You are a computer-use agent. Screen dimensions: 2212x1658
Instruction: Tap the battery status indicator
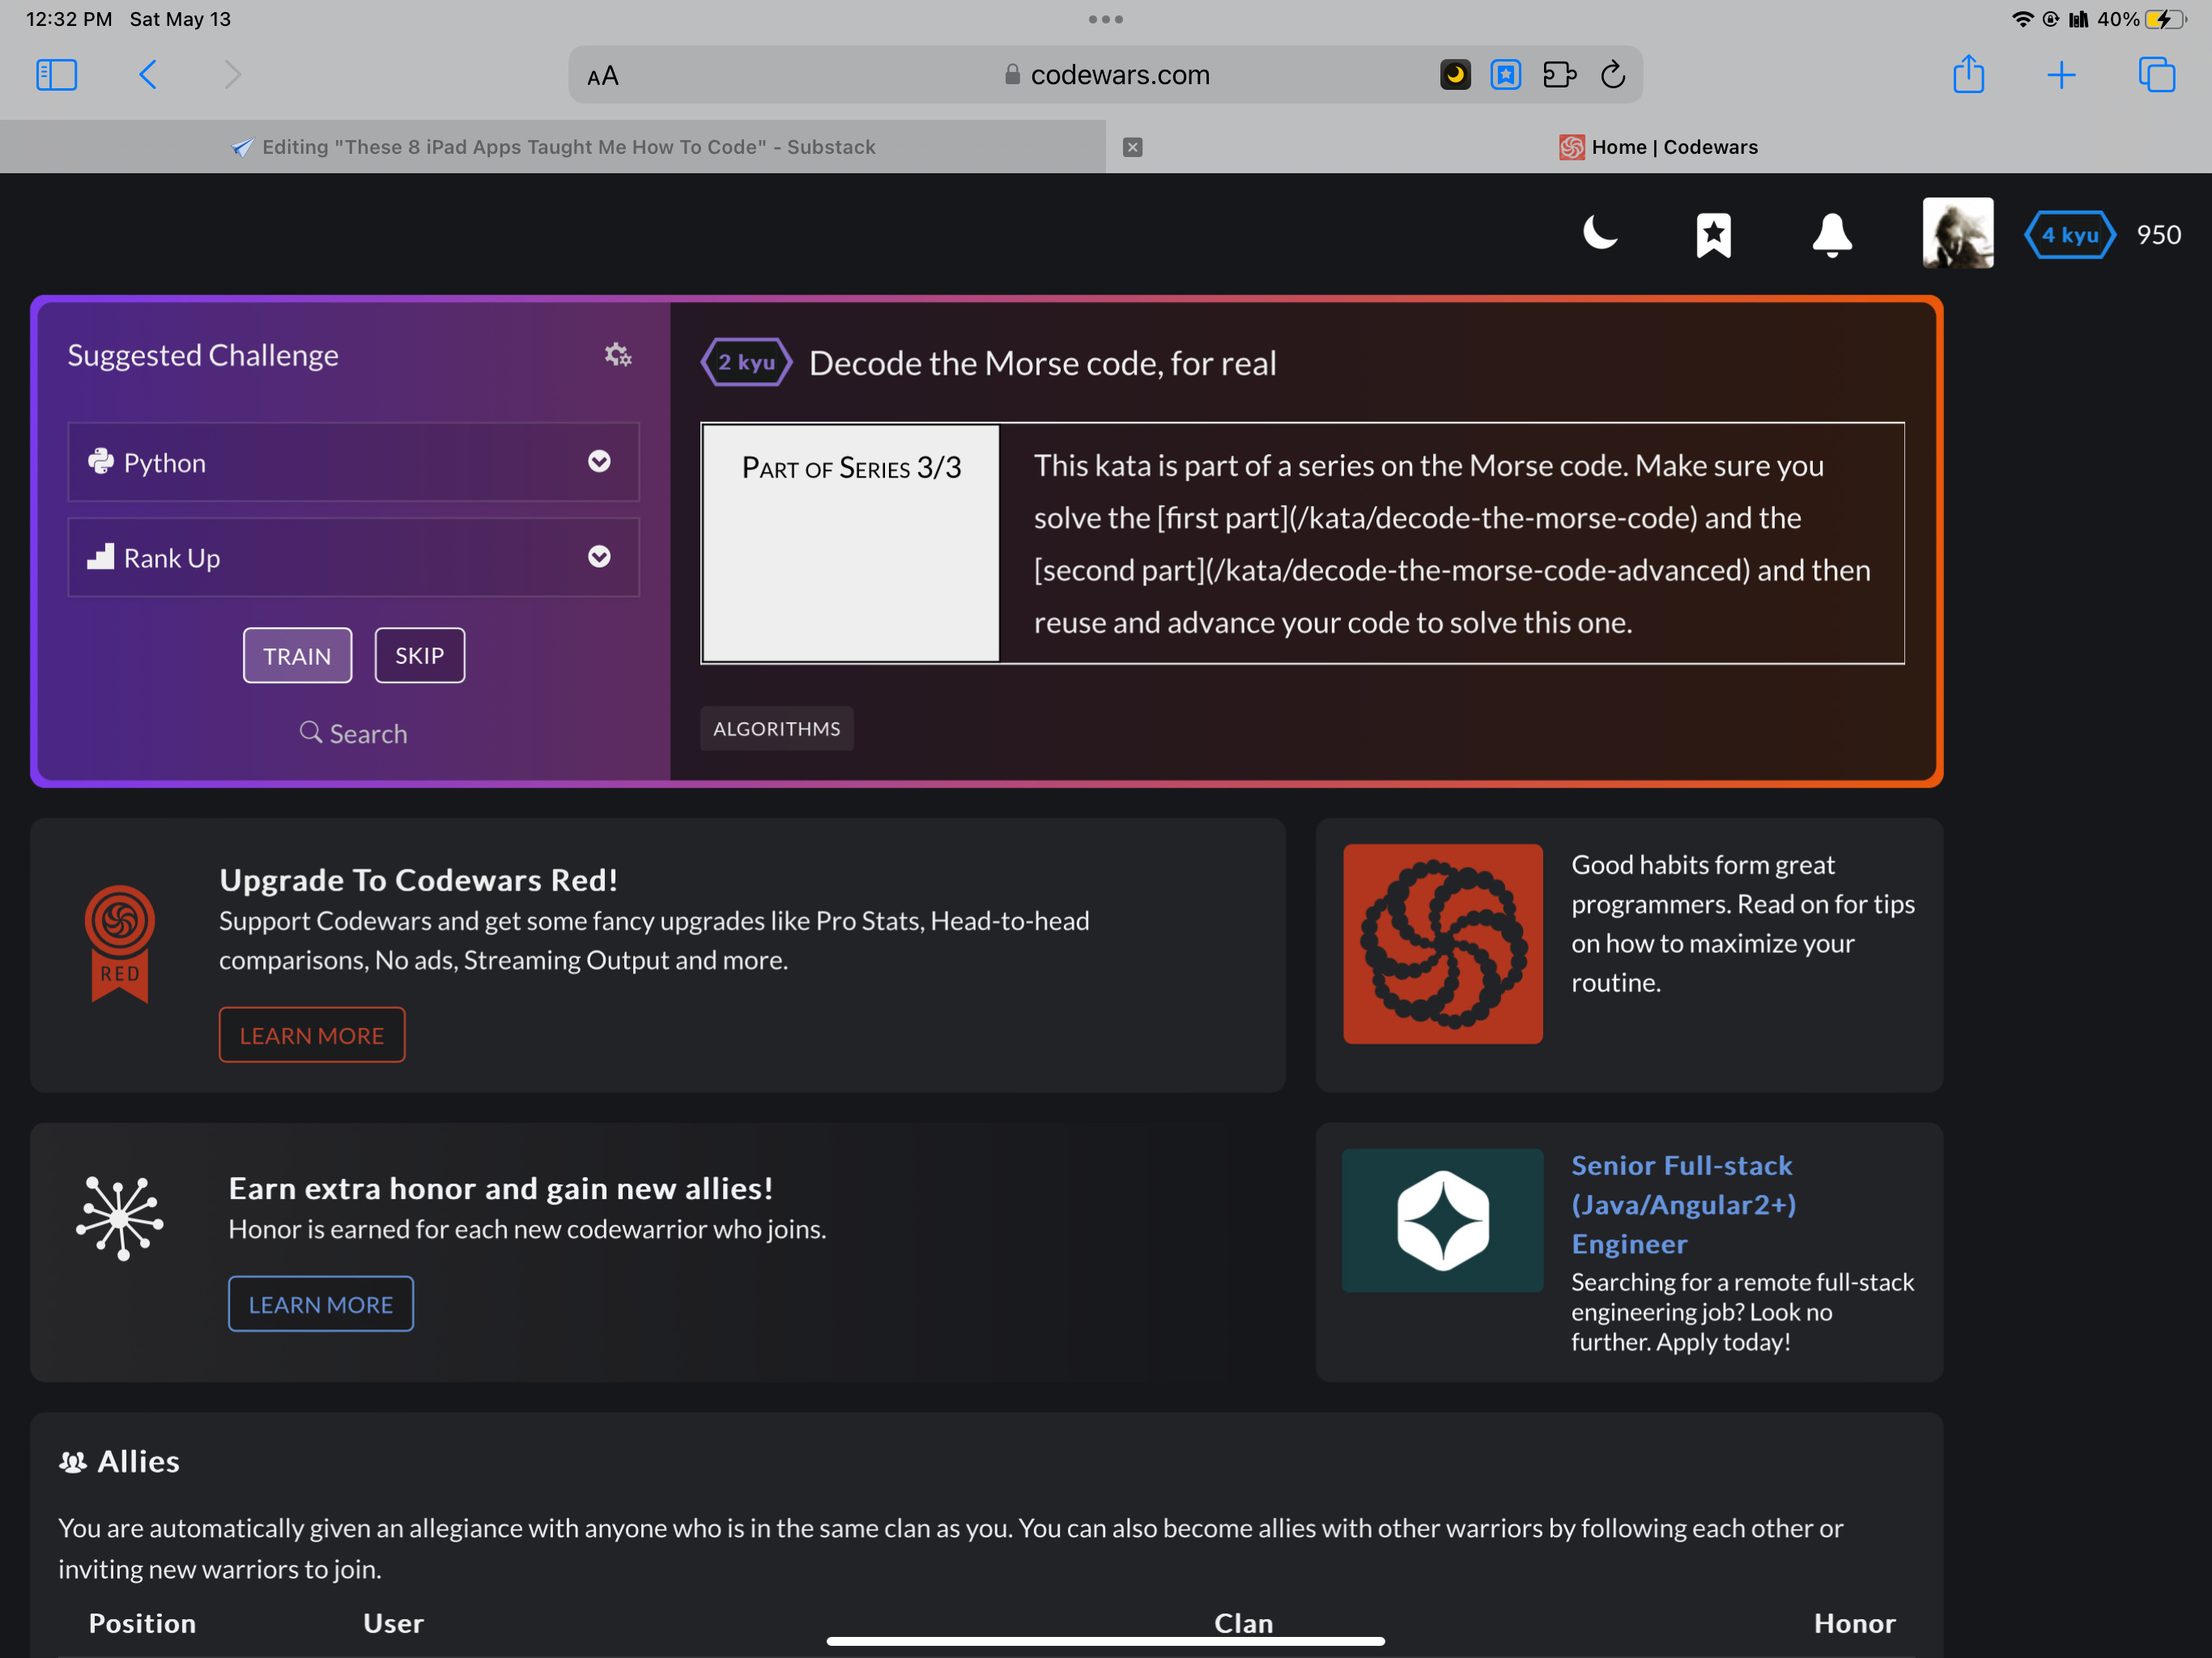coord(2164,19)
